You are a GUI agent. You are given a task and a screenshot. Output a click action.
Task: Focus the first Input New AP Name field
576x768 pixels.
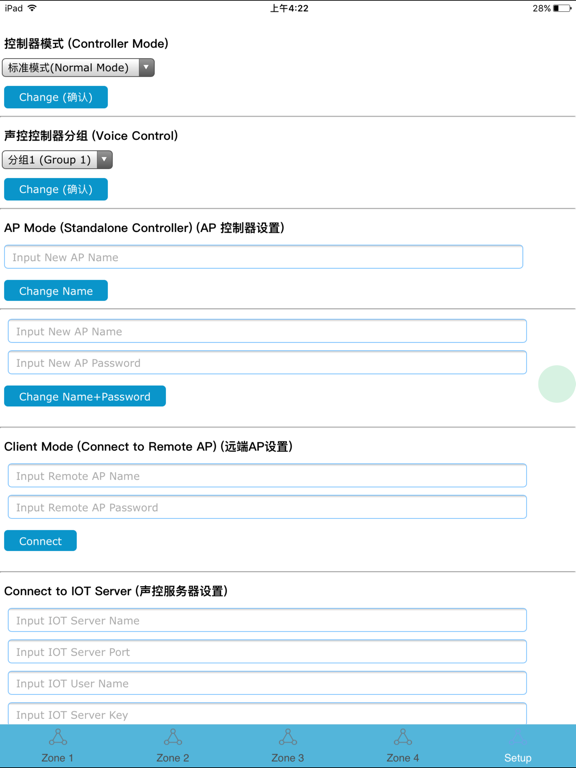(264, 257)
